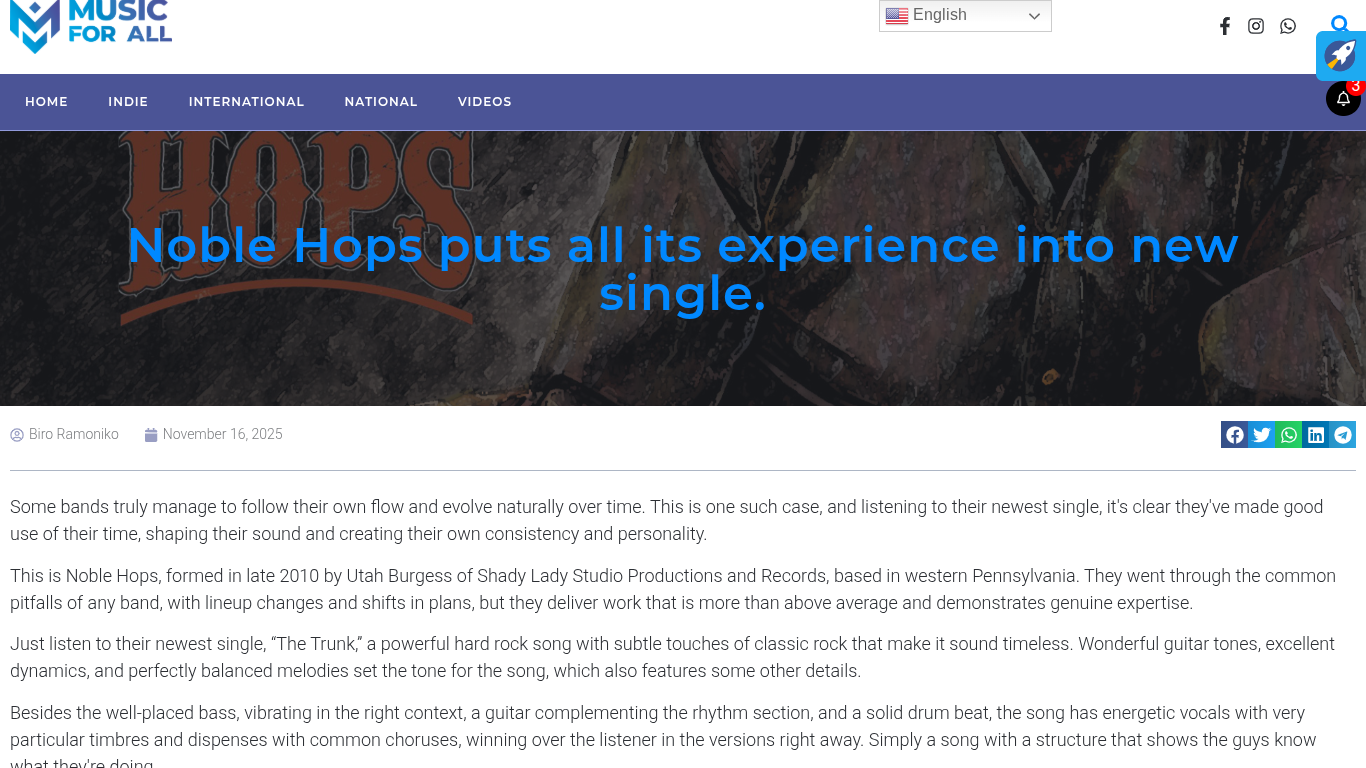Open the Indie menu section

click(128, 102)
